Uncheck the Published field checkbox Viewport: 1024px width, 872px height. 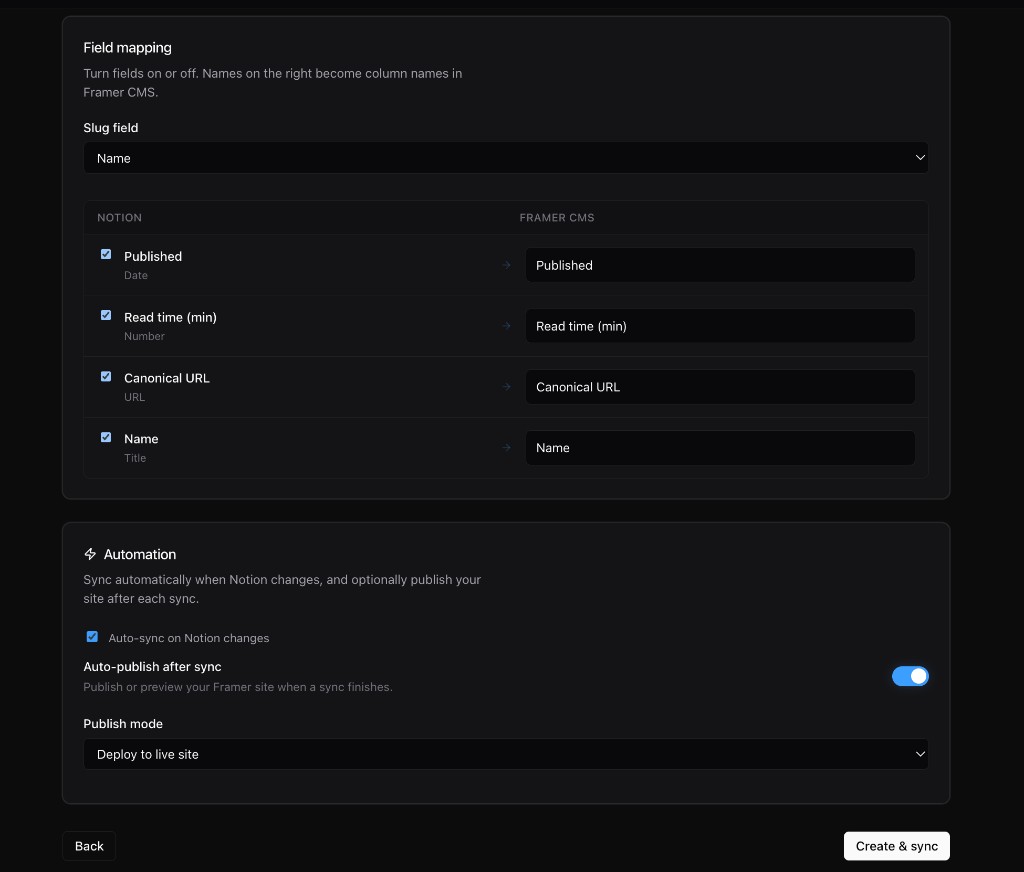pos(106,254)
